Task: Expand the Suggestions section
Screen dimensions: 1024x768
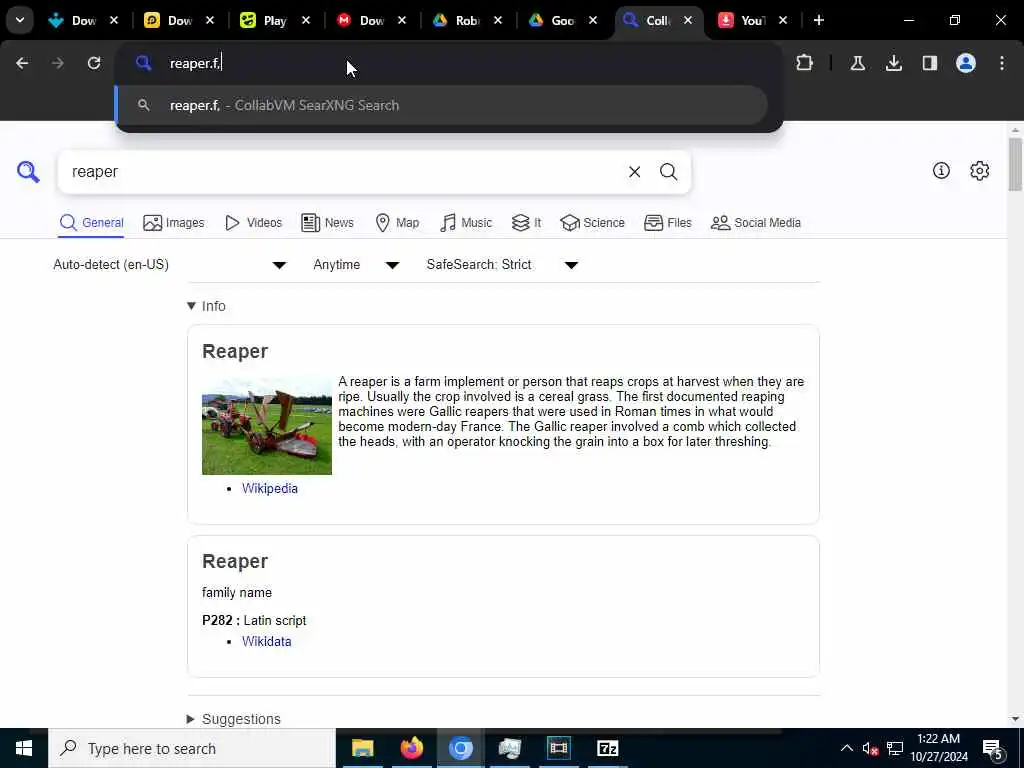Action: pyautogui.click(x=234, y=719)
